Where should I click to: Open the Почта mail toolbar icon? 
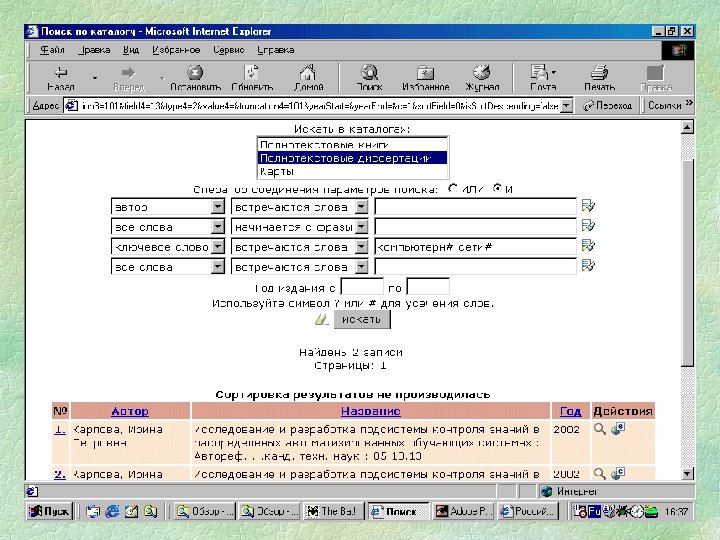(x=543, y=78)
